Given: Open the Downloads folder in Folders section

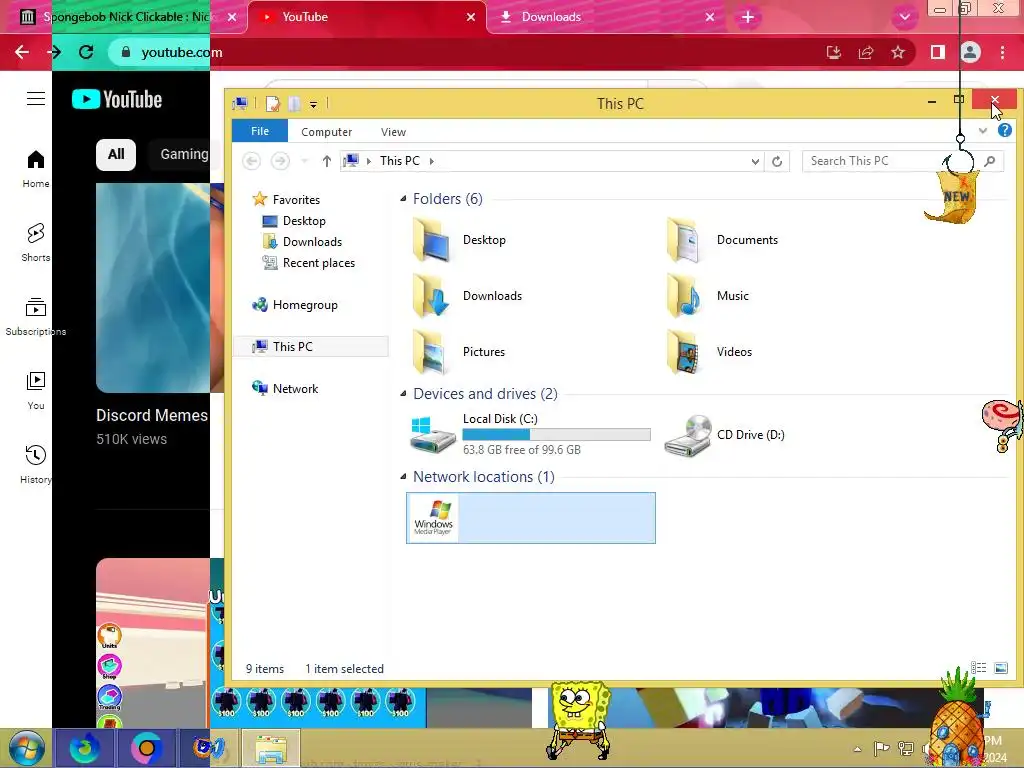Looking at the screenshot, I should point(468,296).
